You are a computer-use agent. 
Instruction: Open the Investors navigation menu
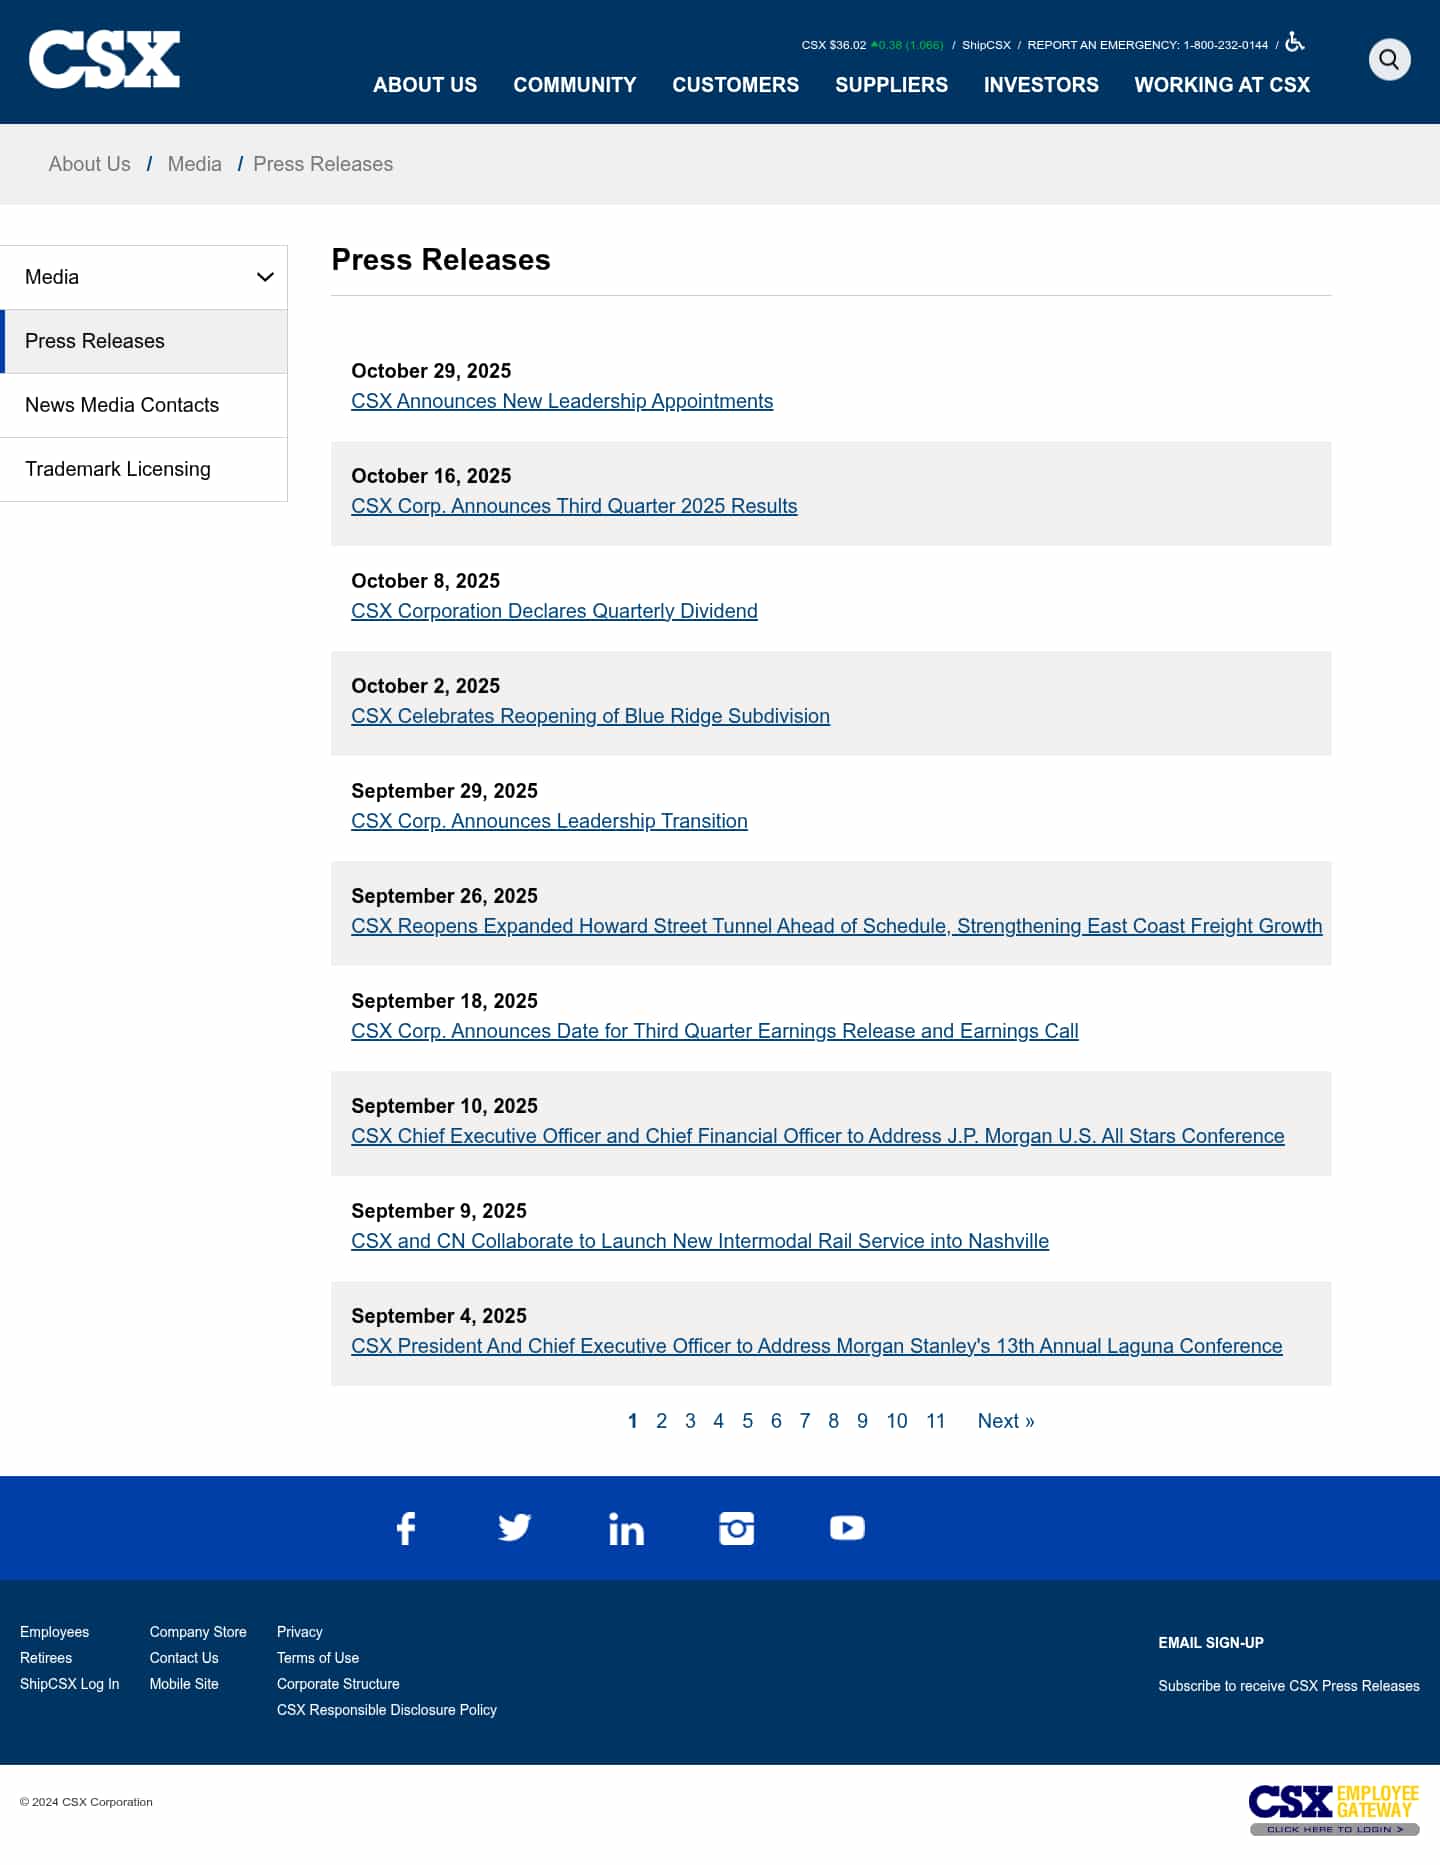[x=1041, y=85]
